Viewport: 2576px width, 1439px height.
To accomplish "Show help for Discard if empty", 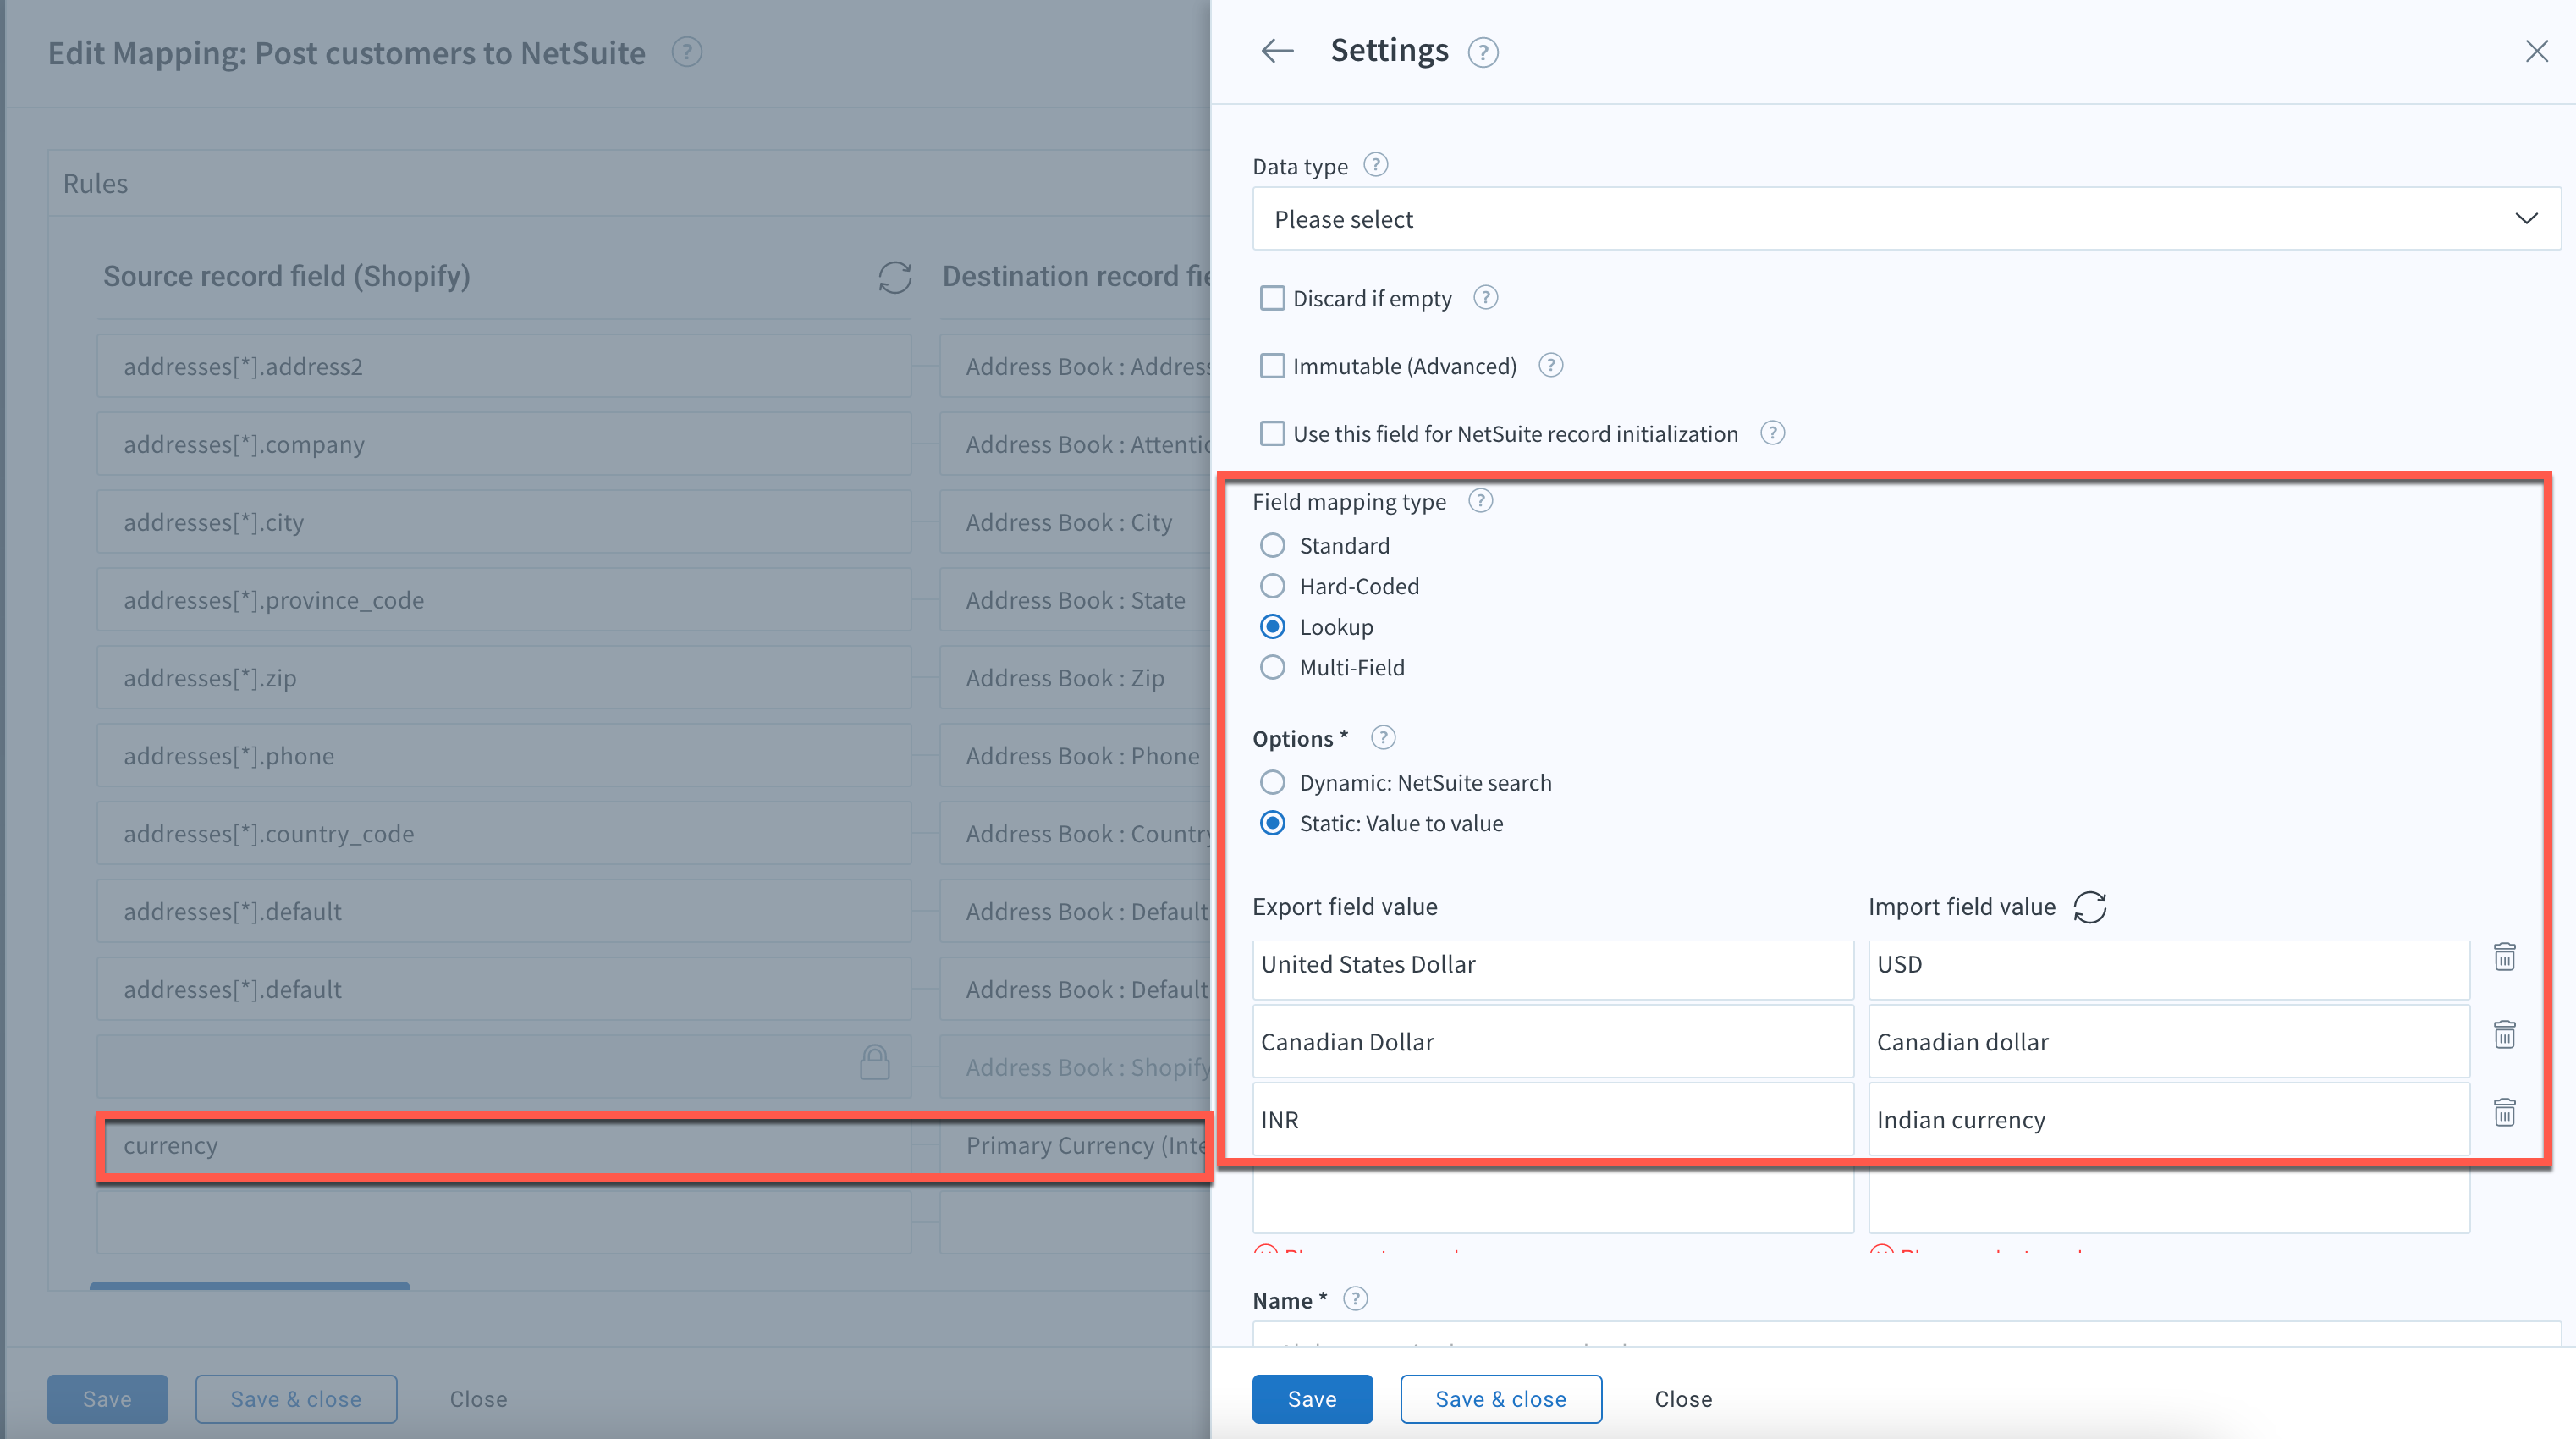I will tap(1486, 298).
